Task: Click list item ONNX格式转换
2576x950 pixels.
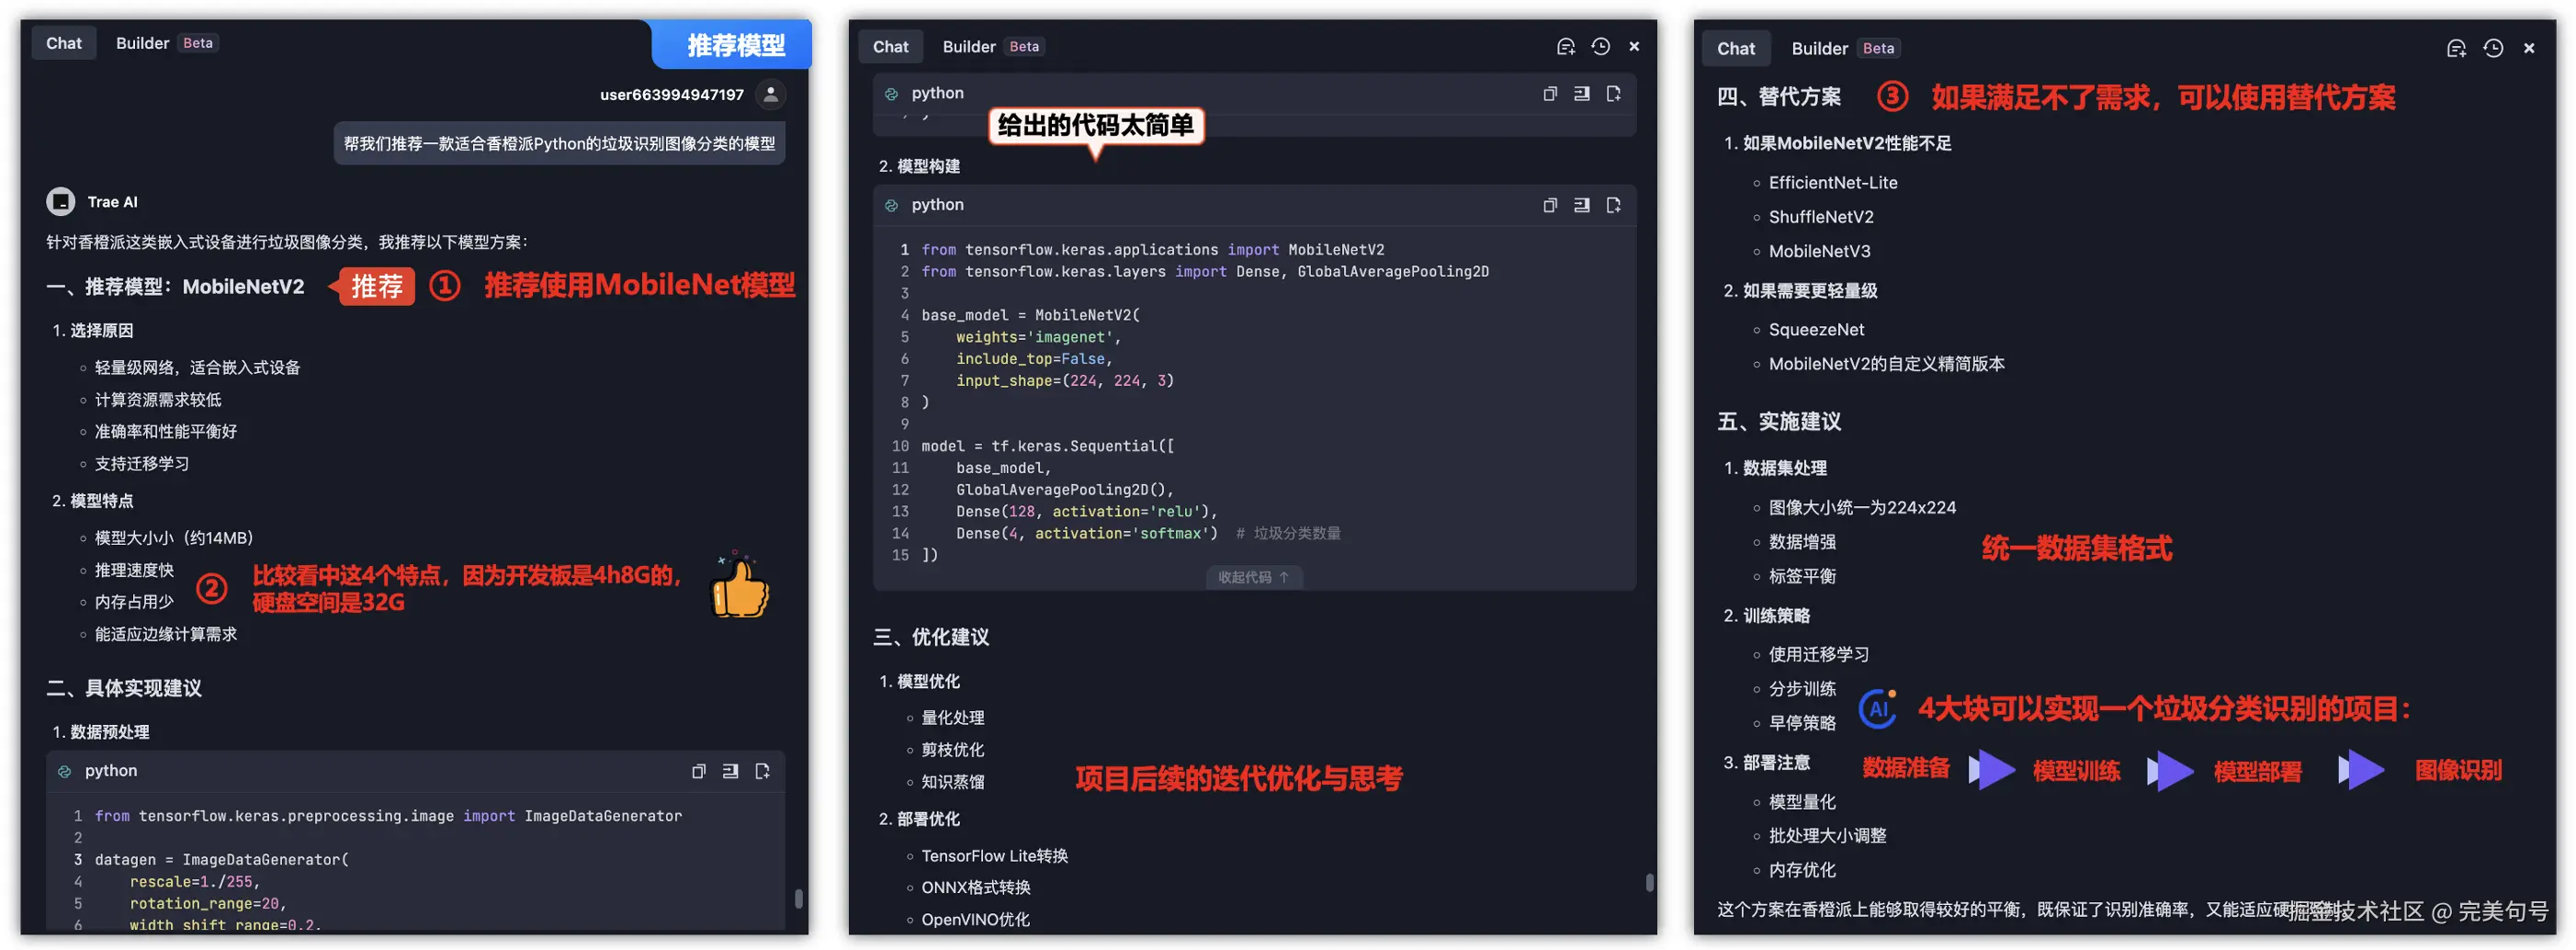Action: click(x=976, y=887)
